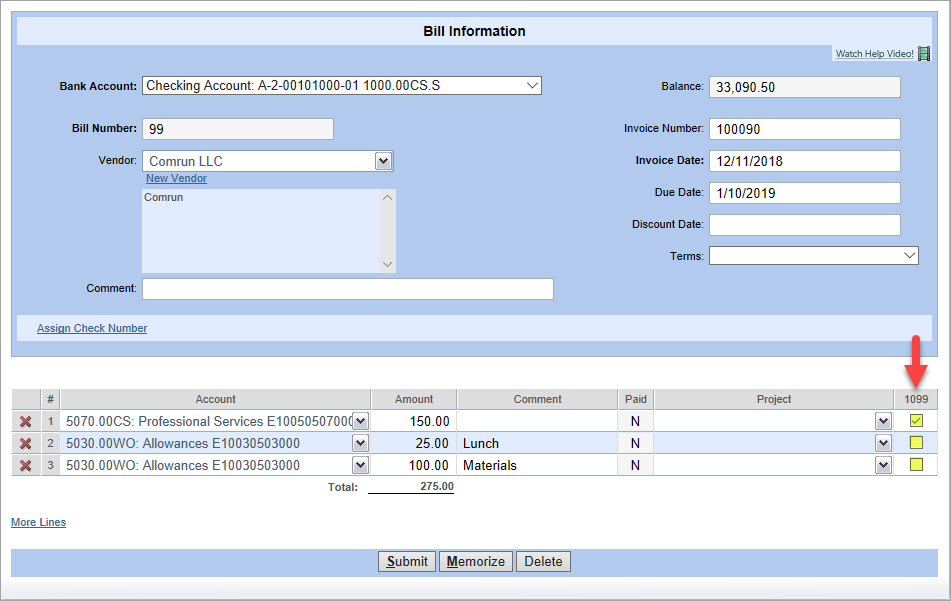Image resolution: width=951 pixels, height=601 pixels.
Task: Click the Assign Check Number link
Action: (x=92, y=328)
